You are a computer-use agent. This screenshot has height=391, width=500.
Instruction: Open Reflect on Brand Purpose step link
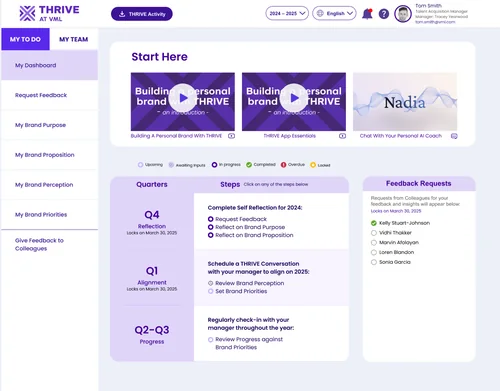250,227
